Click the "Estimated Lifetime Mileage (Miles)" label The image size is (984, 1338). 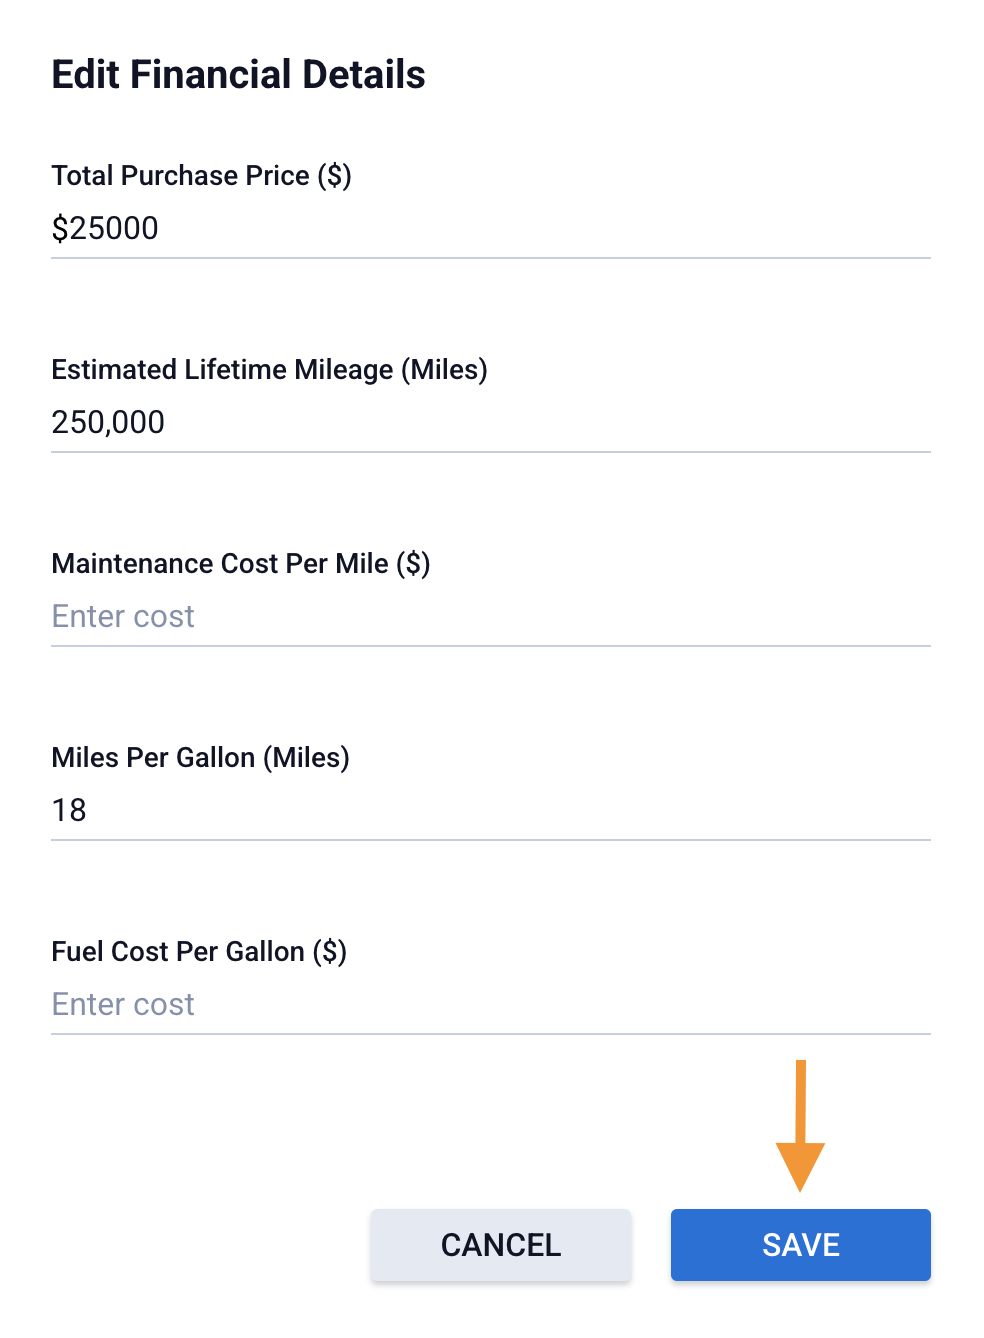click(269, 370)
